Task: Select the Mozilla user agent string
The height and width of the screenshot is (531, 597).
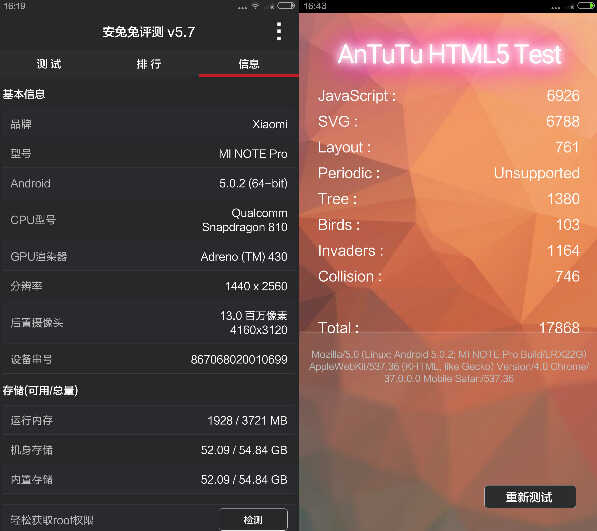Action: click(x=449, y=367)
